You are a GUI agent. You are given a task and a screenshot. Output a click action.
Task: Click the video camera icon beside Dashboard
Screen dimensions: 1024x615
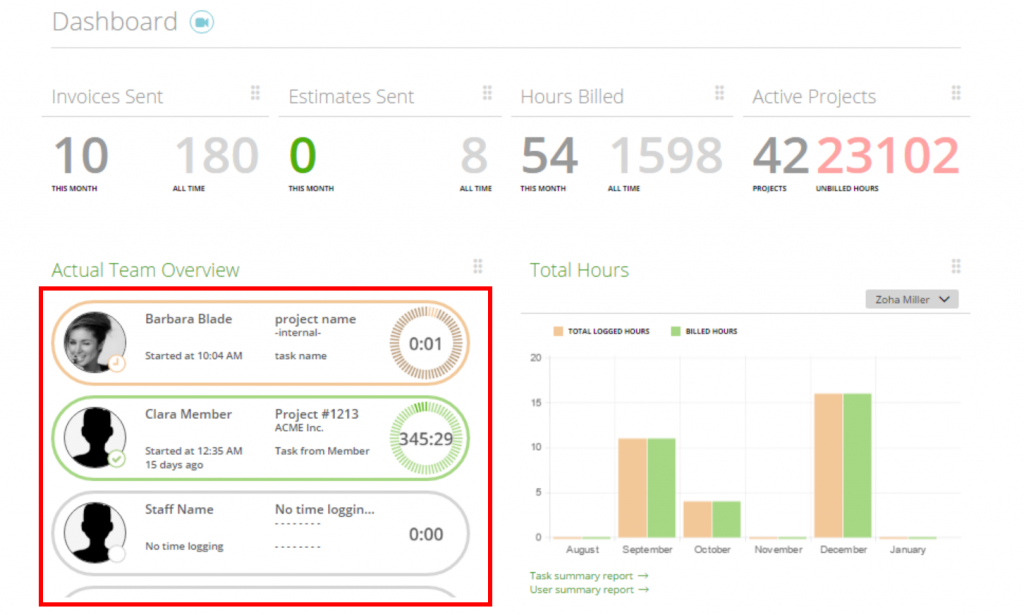click(202, 22)
